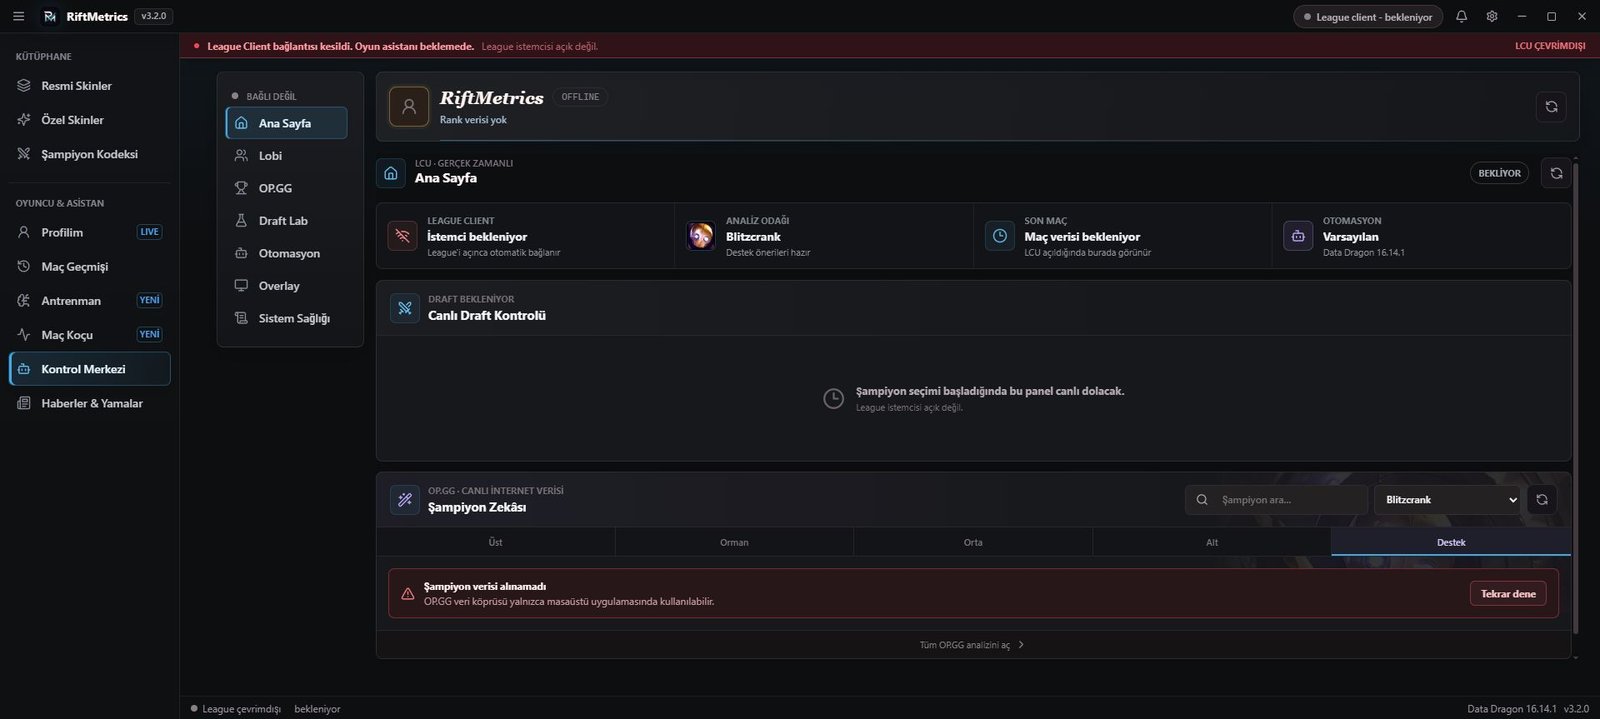Click the Şampiyon ara search field
The width and height of the screenshot is (1600, 719).
click(x=1276, y=499)
